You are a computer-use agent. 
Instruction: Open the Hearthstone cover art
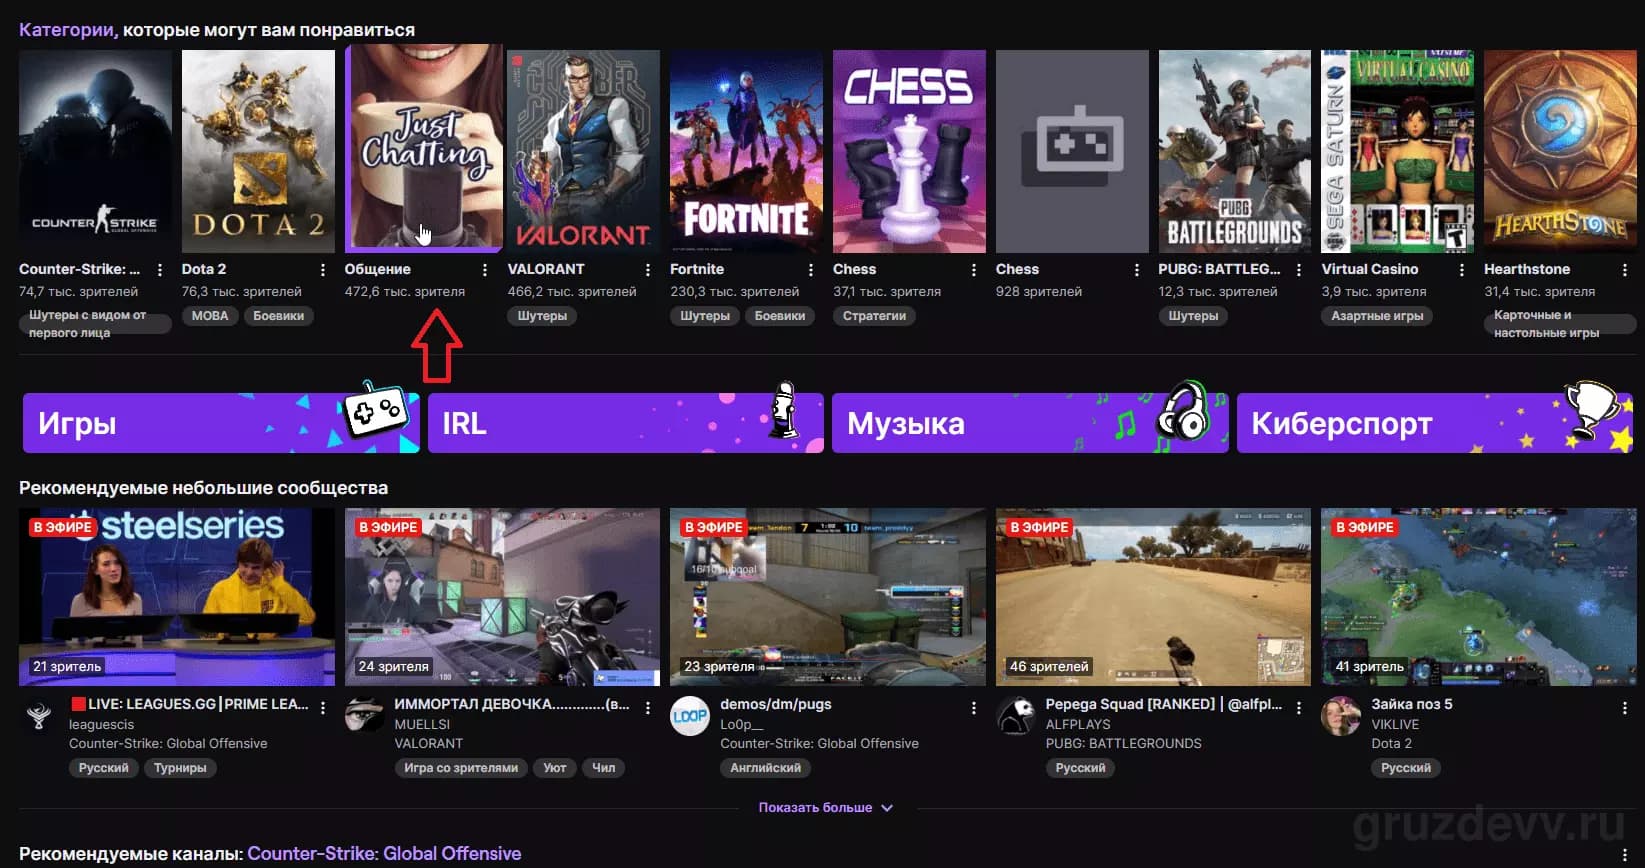1560,151
